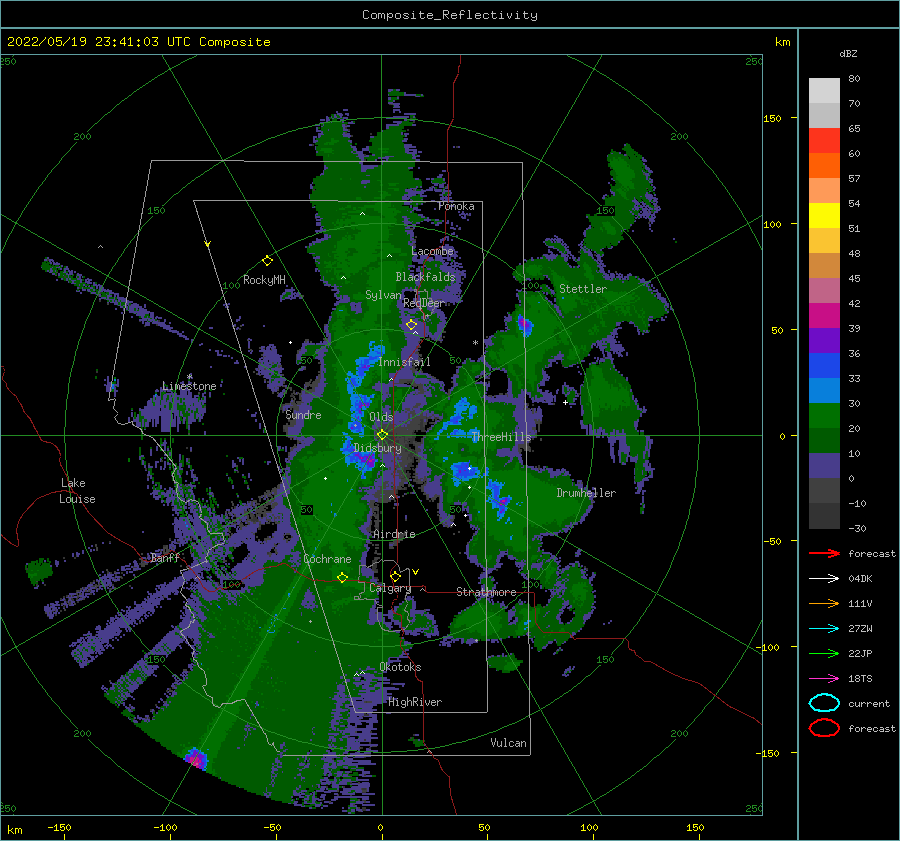The width and height of the screenshot is (900, 841).
Task: Click the 30 dBZ light blue color swatch
Action: [824, 390]
